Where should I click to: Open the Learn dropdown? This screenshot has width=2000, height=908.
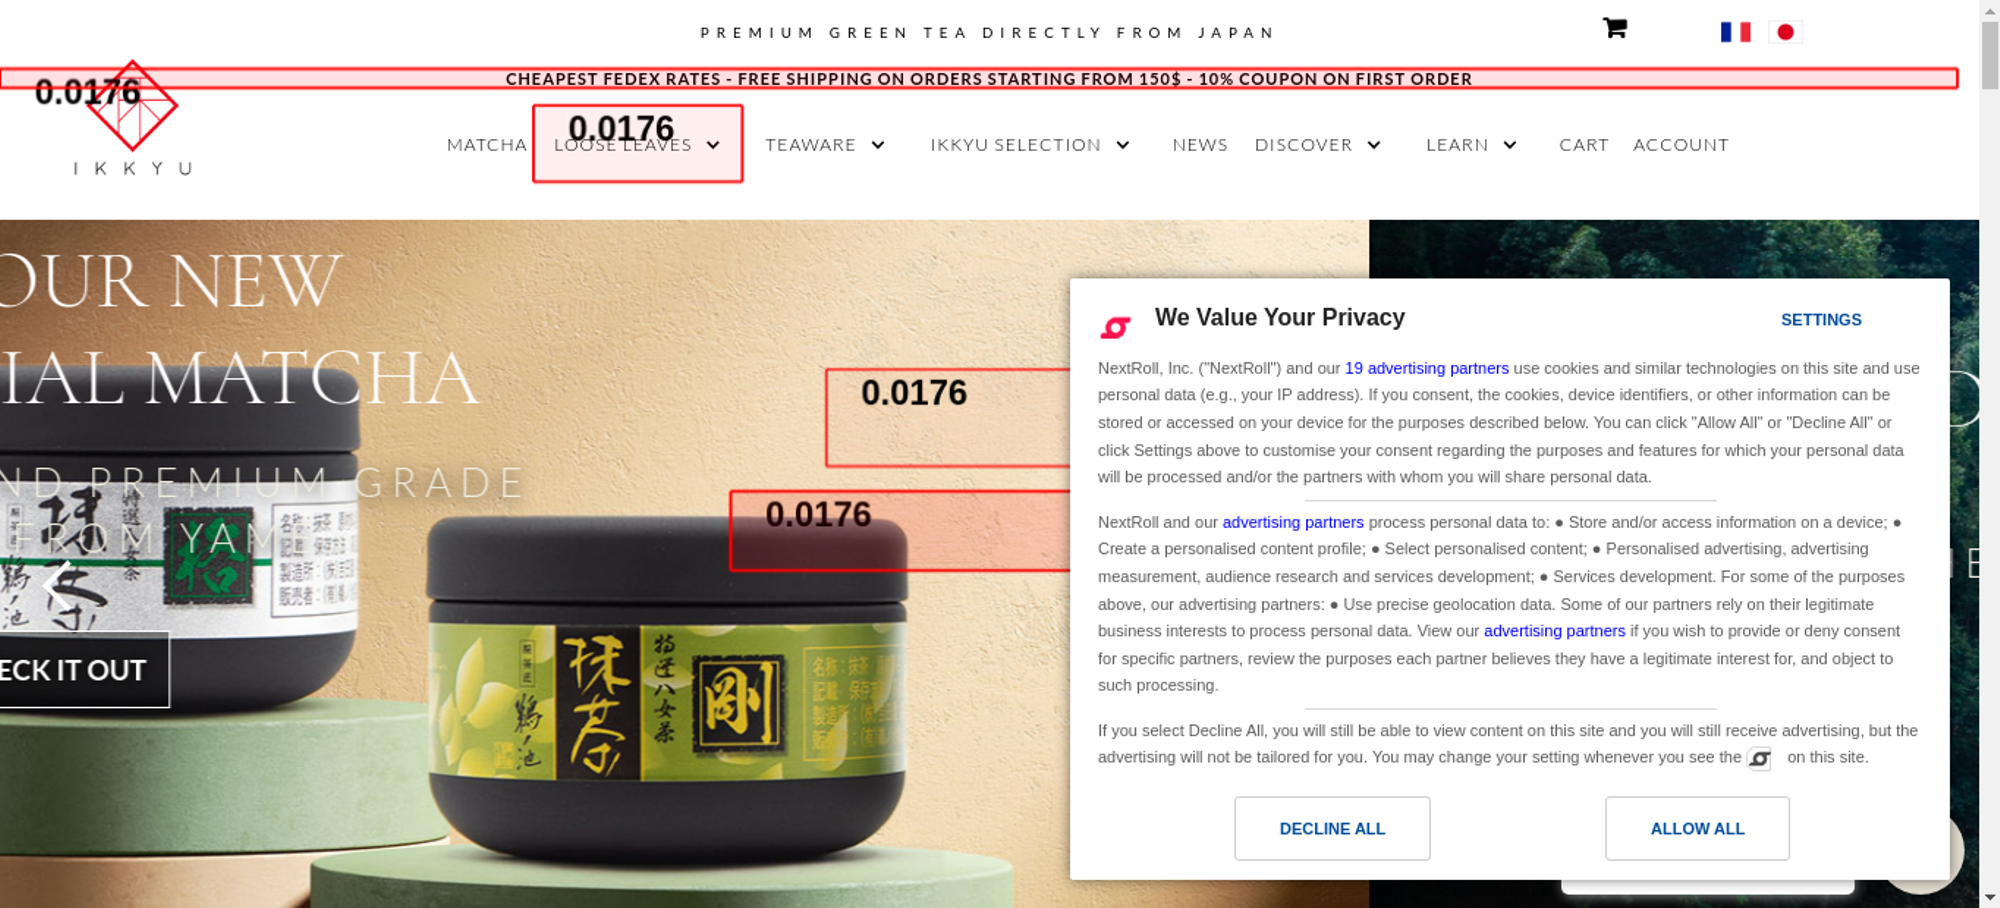click(1471, 145)
